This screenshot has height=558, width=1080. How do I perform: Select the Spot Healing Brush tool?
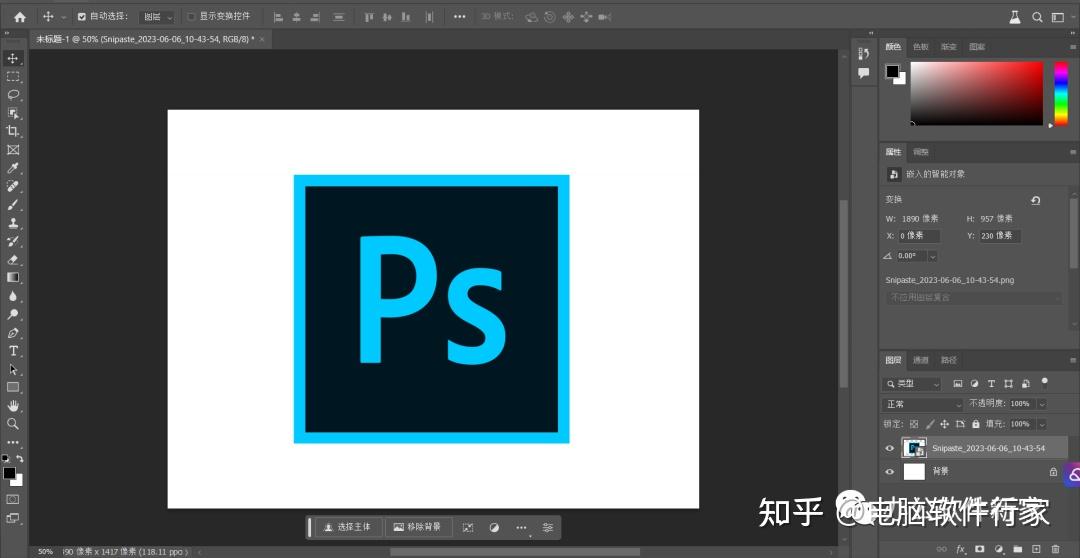click(12, 186)
